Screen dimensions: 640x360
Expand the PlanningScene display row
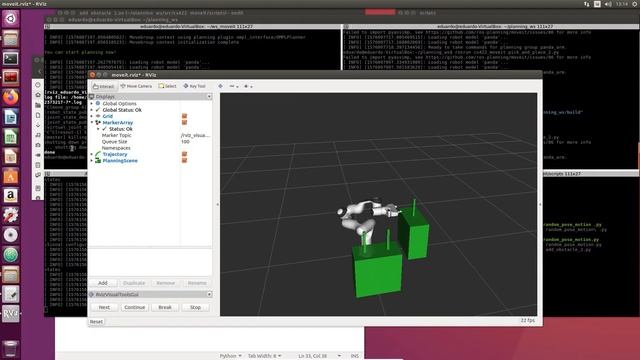tap(91, 161)
